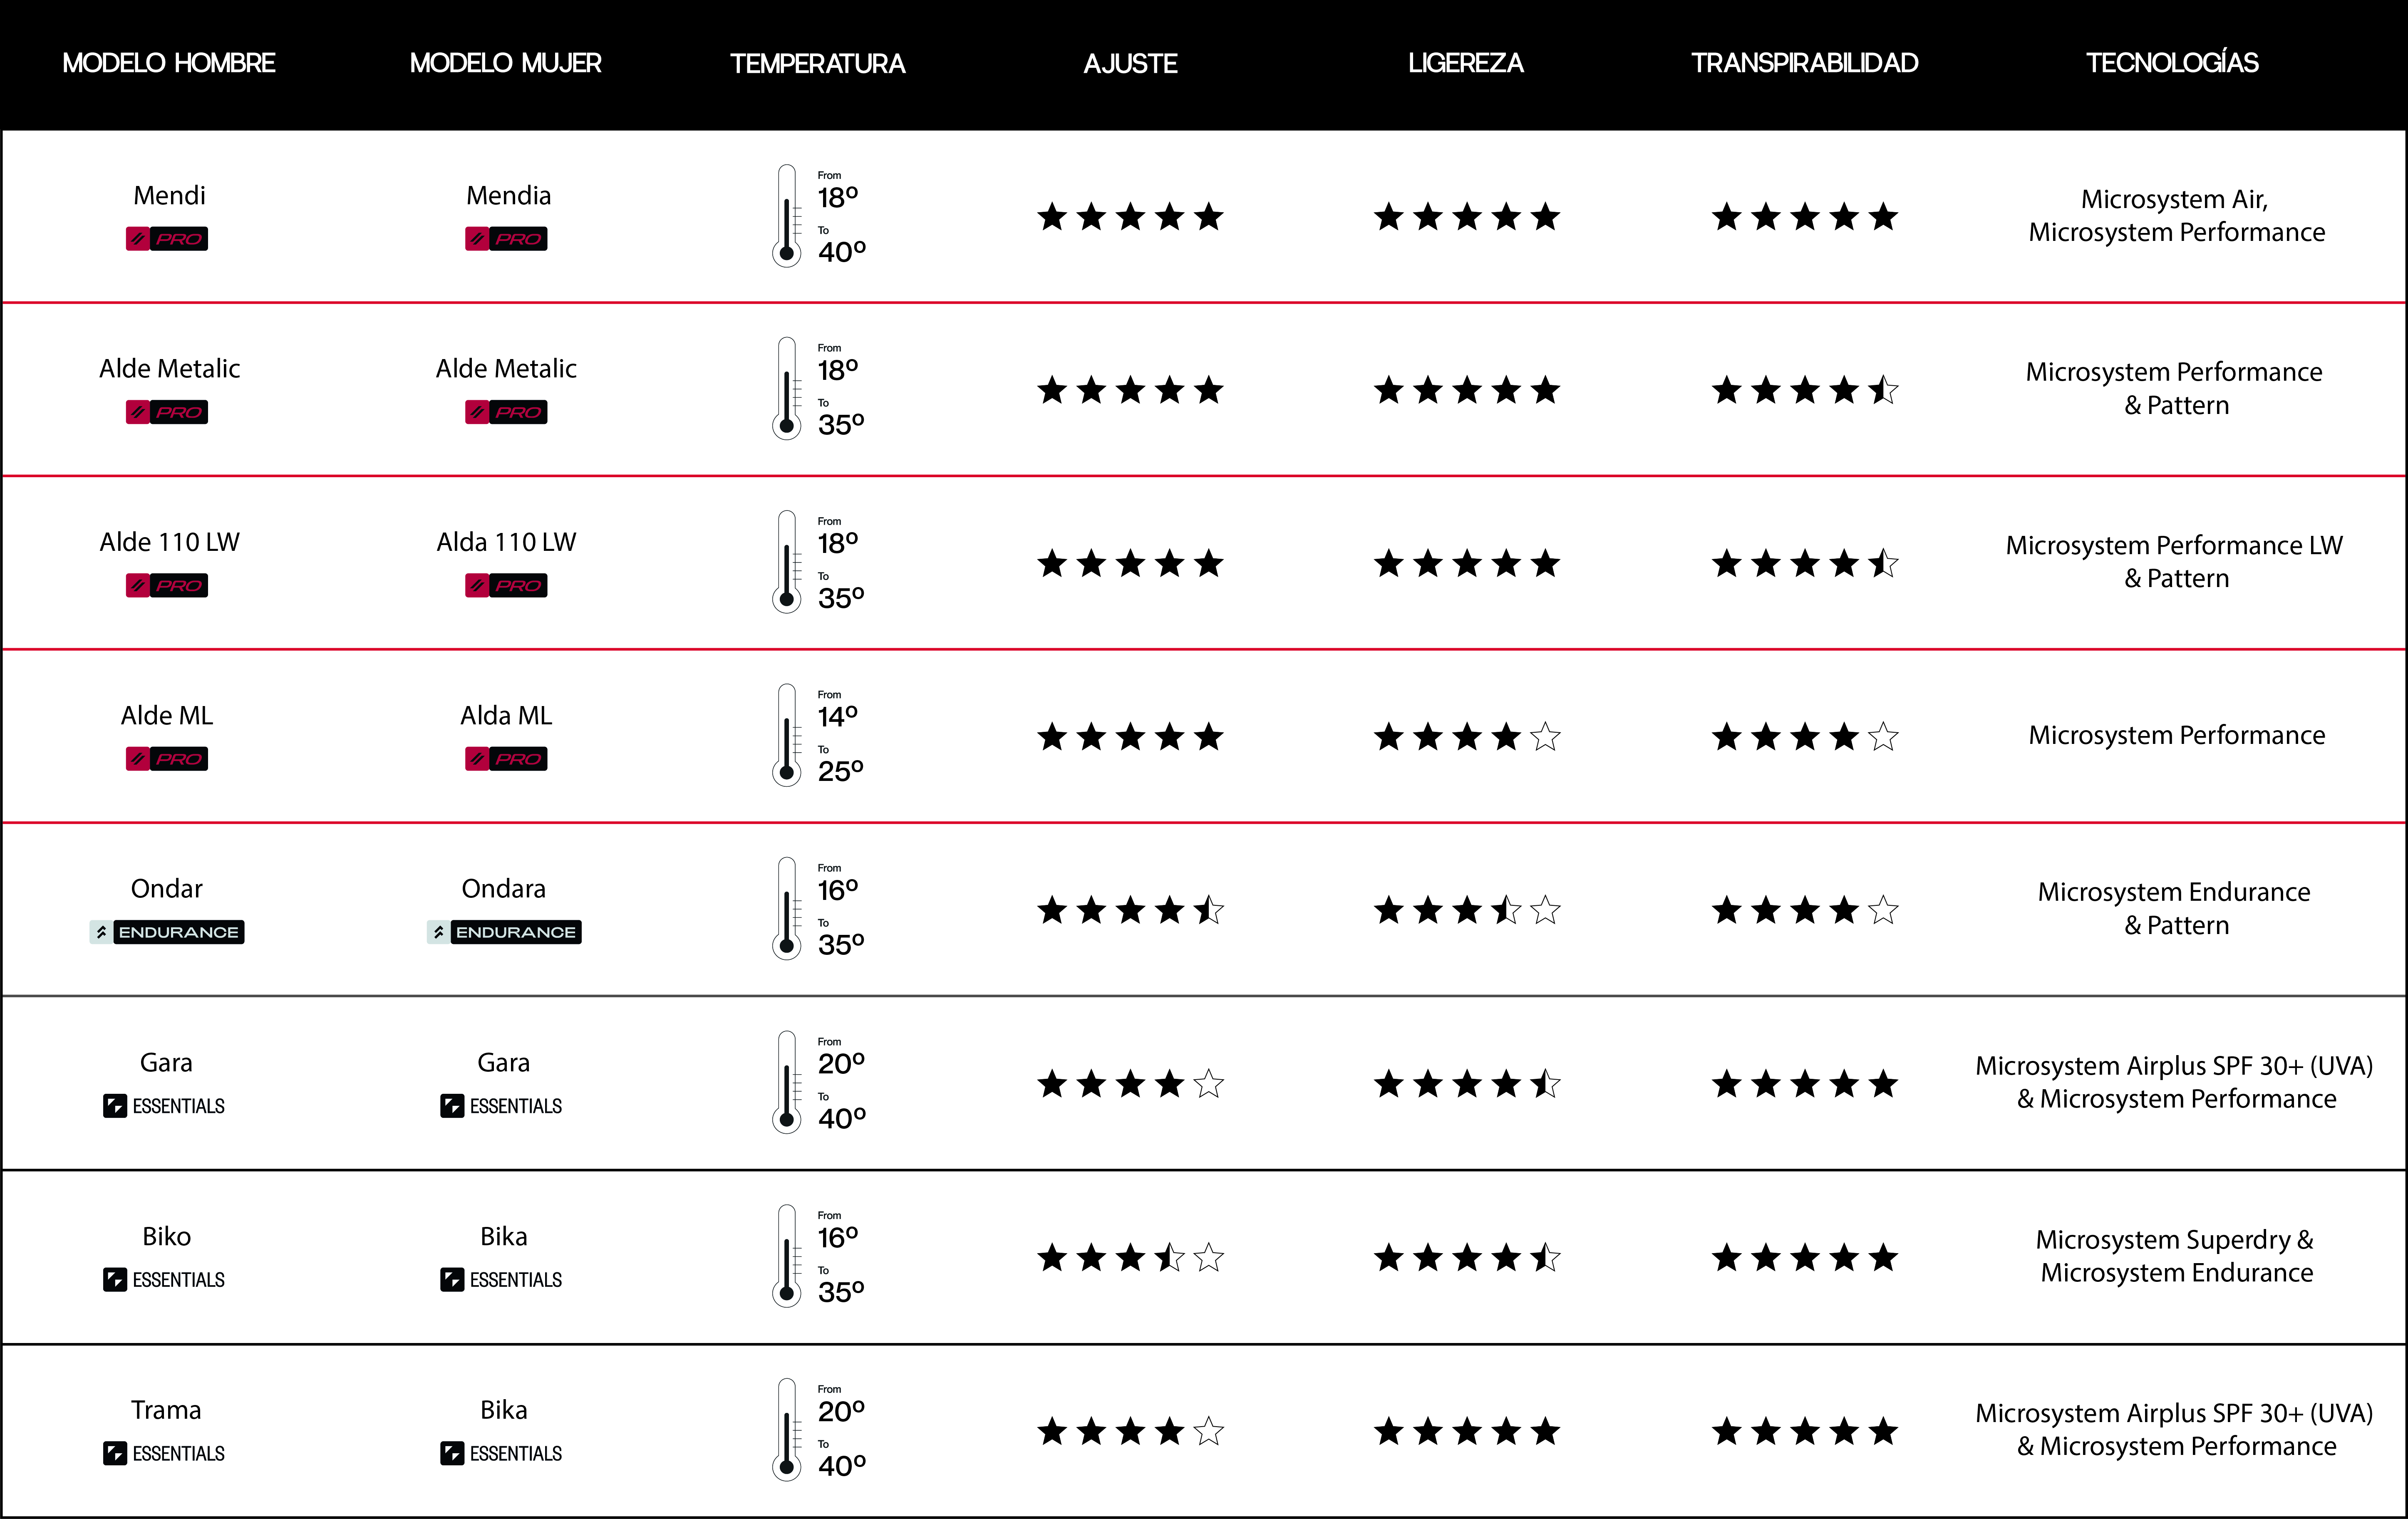Open the Alde 110 LW model name
The height and width of the screenshot is (1519, 2408).
click(x=169, y=542)
